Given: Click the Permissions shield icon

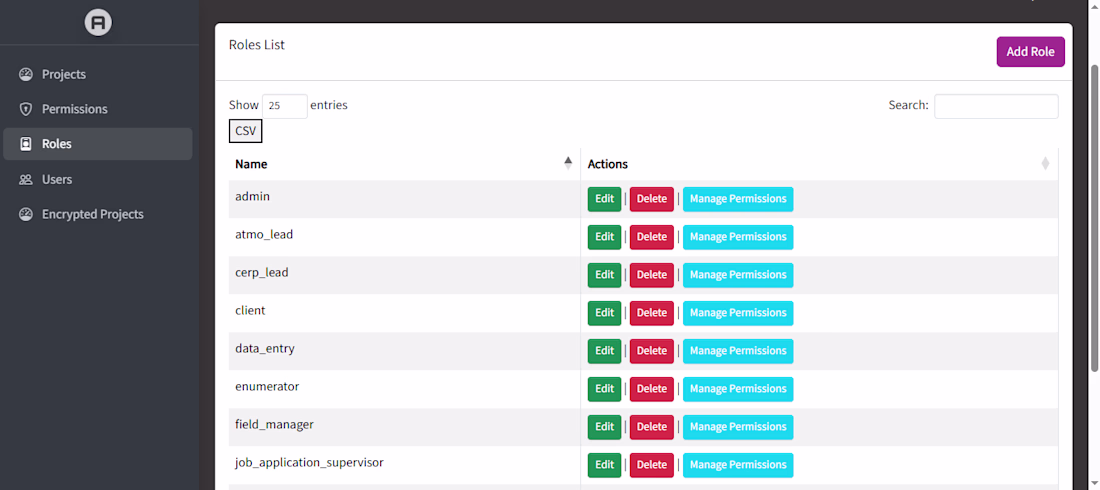Looking at the screenshot, I should (x=26, y=110).
